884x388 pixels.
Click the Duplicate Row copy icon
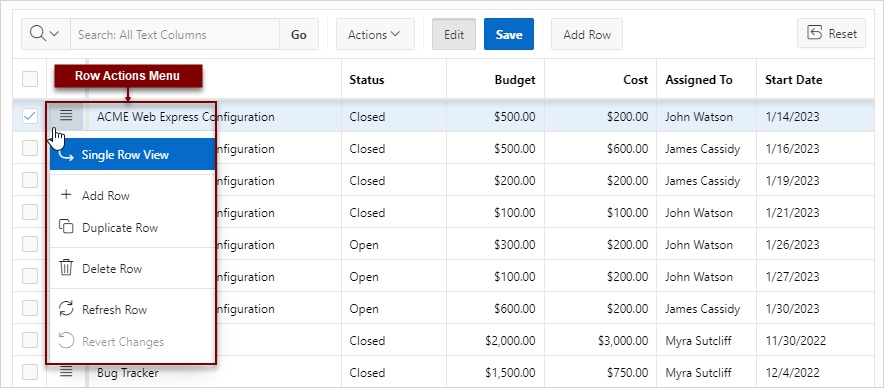pyautogui.click(x=67, y=227)
